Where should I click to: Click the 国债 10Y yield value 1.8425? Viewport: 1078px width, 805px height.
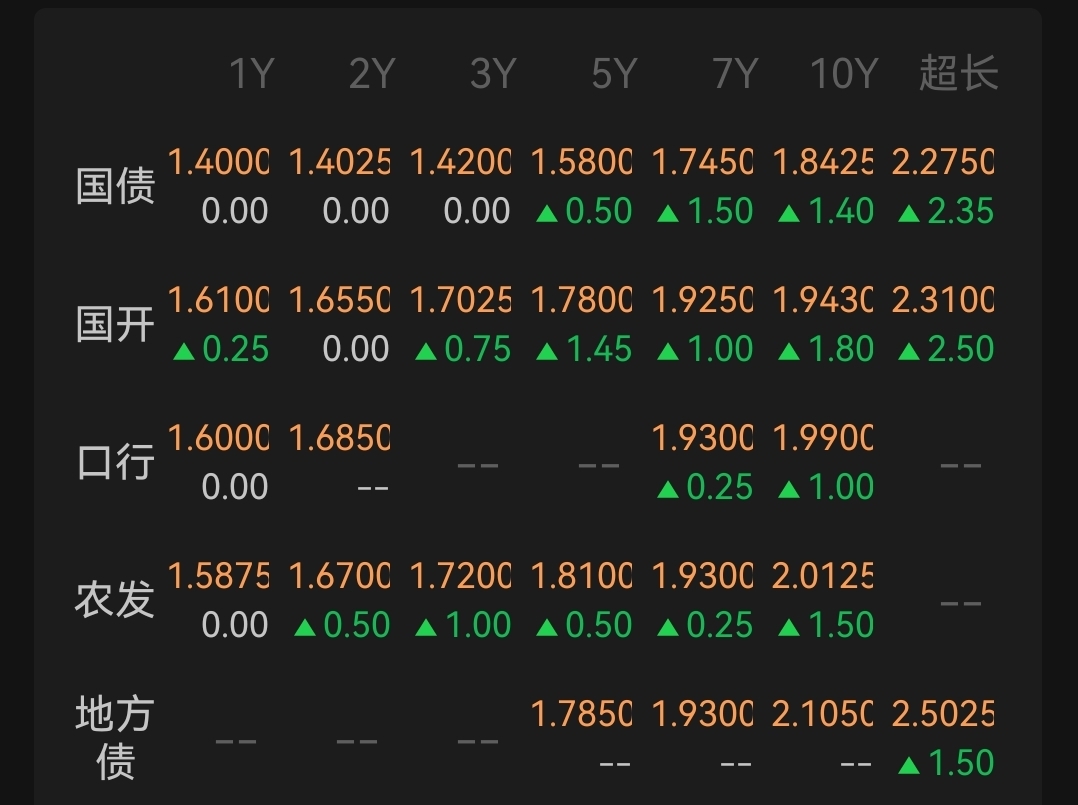pos(822,162)
